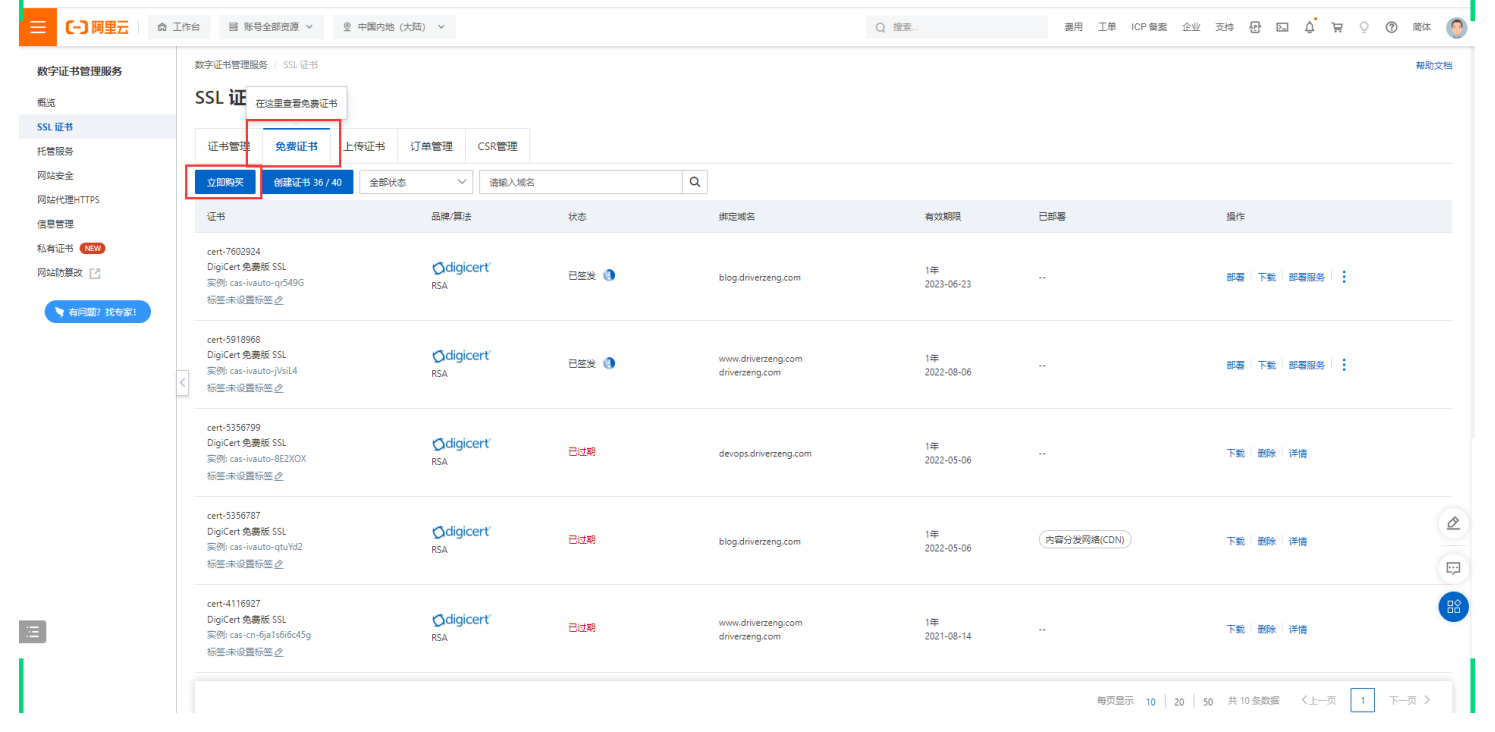Focus the 请输入域名 domain search field
Image resolution: width=1495 pixels, height=732 pixels.
(x=581, y=182)
